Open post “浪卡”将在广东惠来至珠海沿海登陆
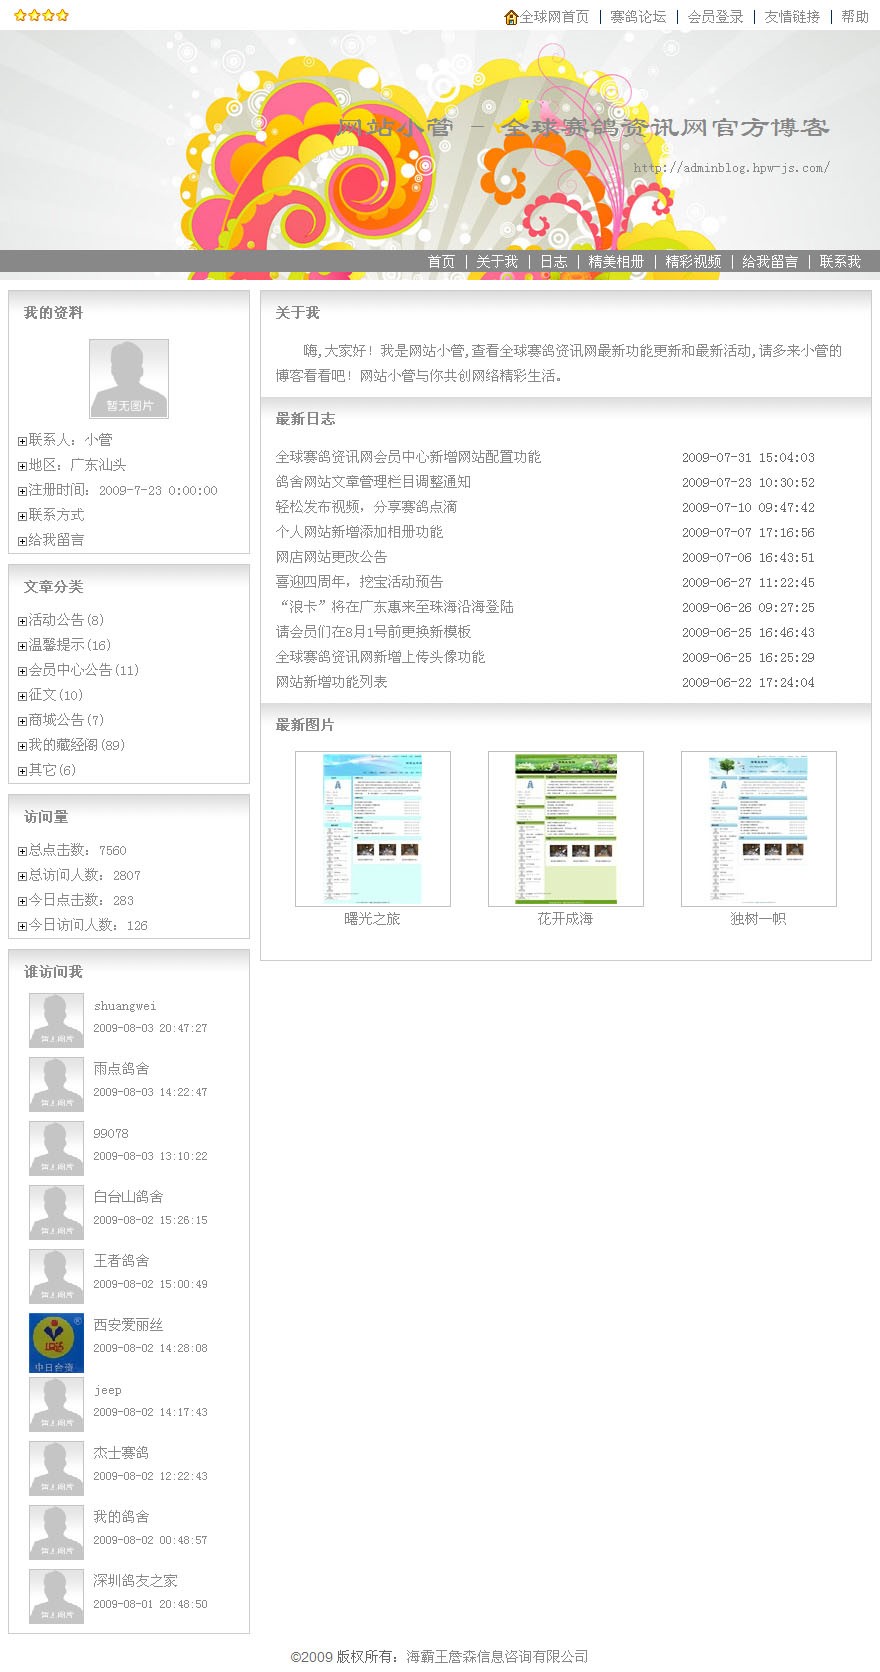 [x=396, y=607]
